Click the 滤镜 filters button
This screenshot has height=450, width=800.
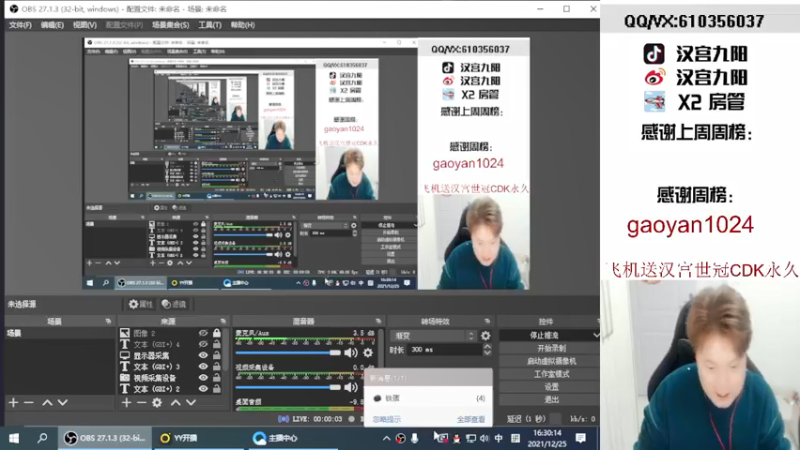174,304
